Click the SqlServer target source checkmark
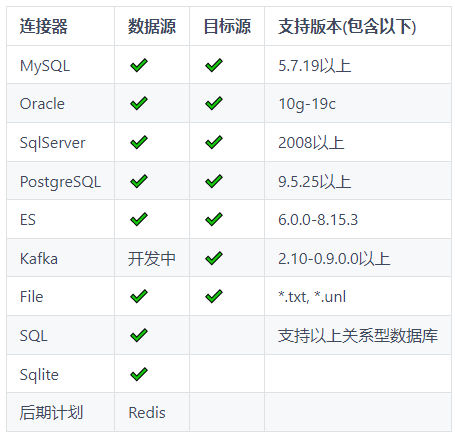Image resolution: width=455 pixels, height=436 pixels. click(214, 142)
